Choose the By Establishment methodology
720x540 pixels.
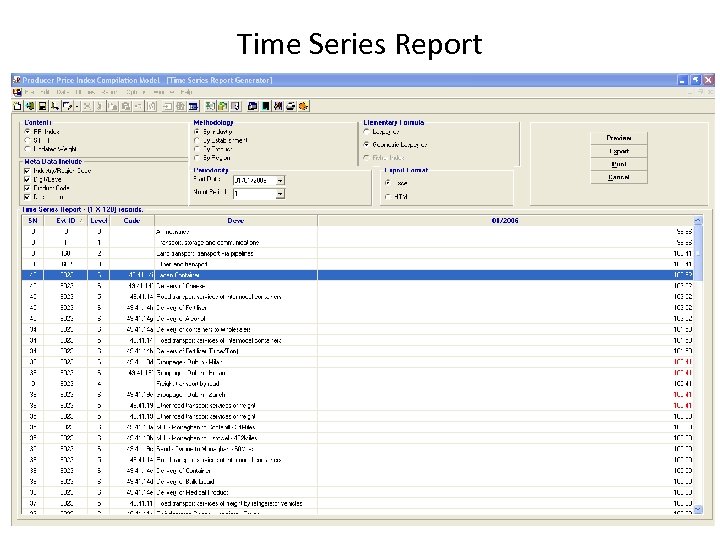click(x=197, y=140)
